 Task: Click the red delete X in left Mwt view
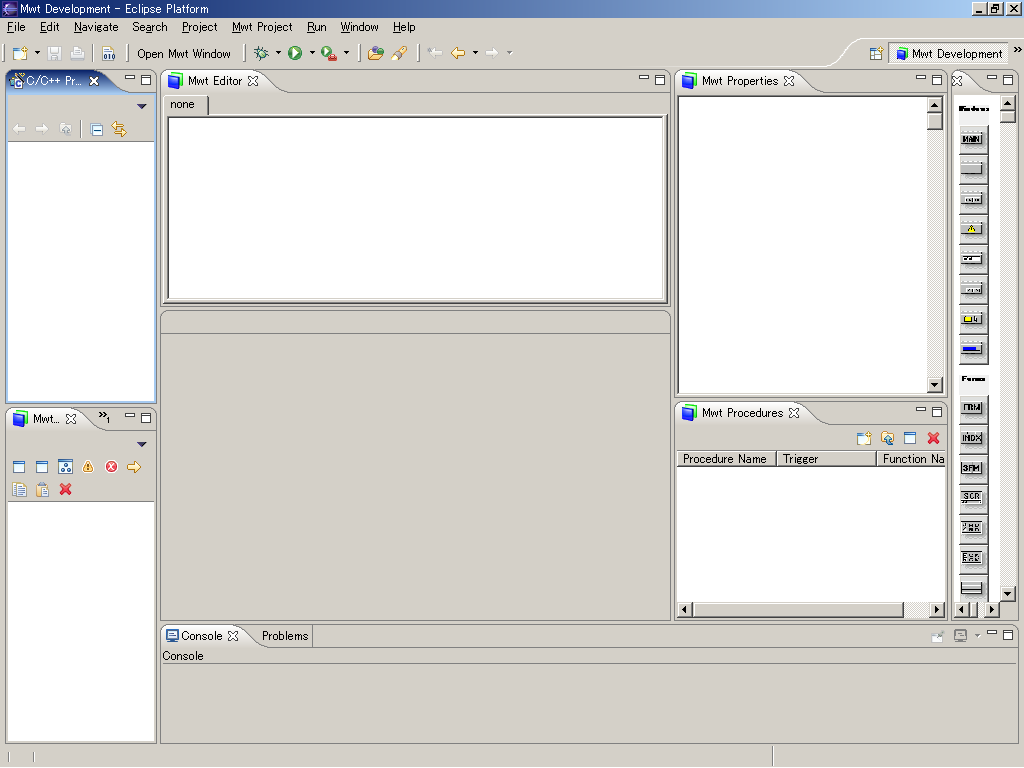click(x=65, y=489)
